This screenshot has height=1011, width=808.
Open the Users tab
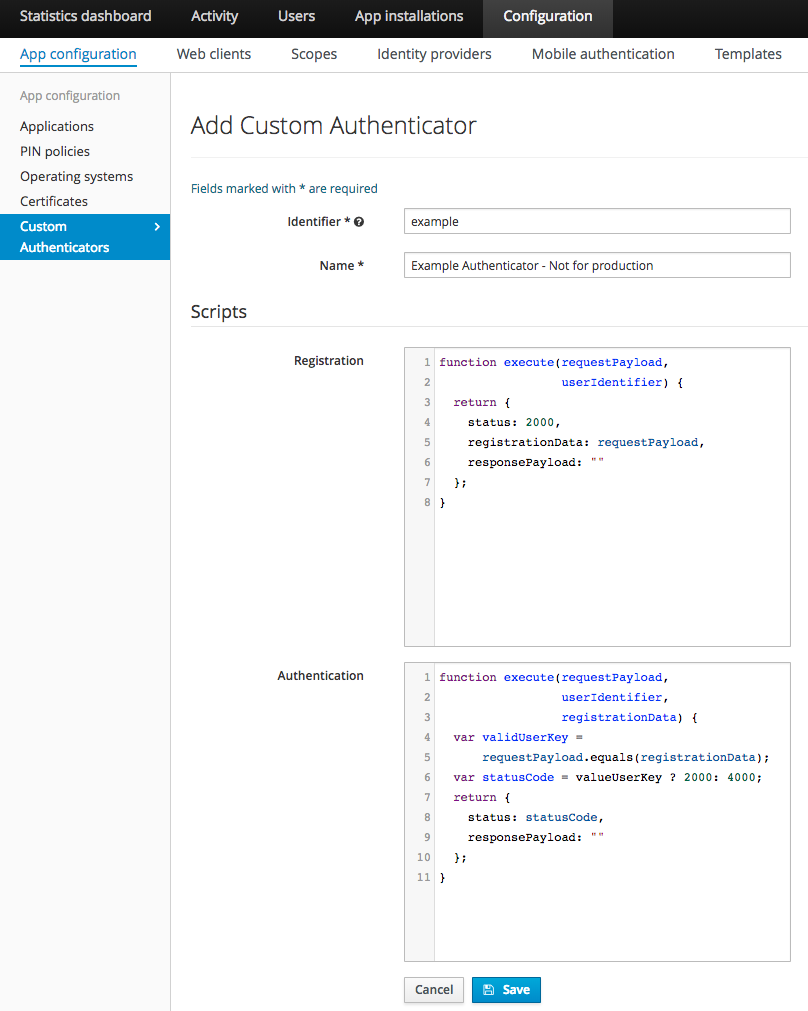pyautogui.click(x=296, y=16)
